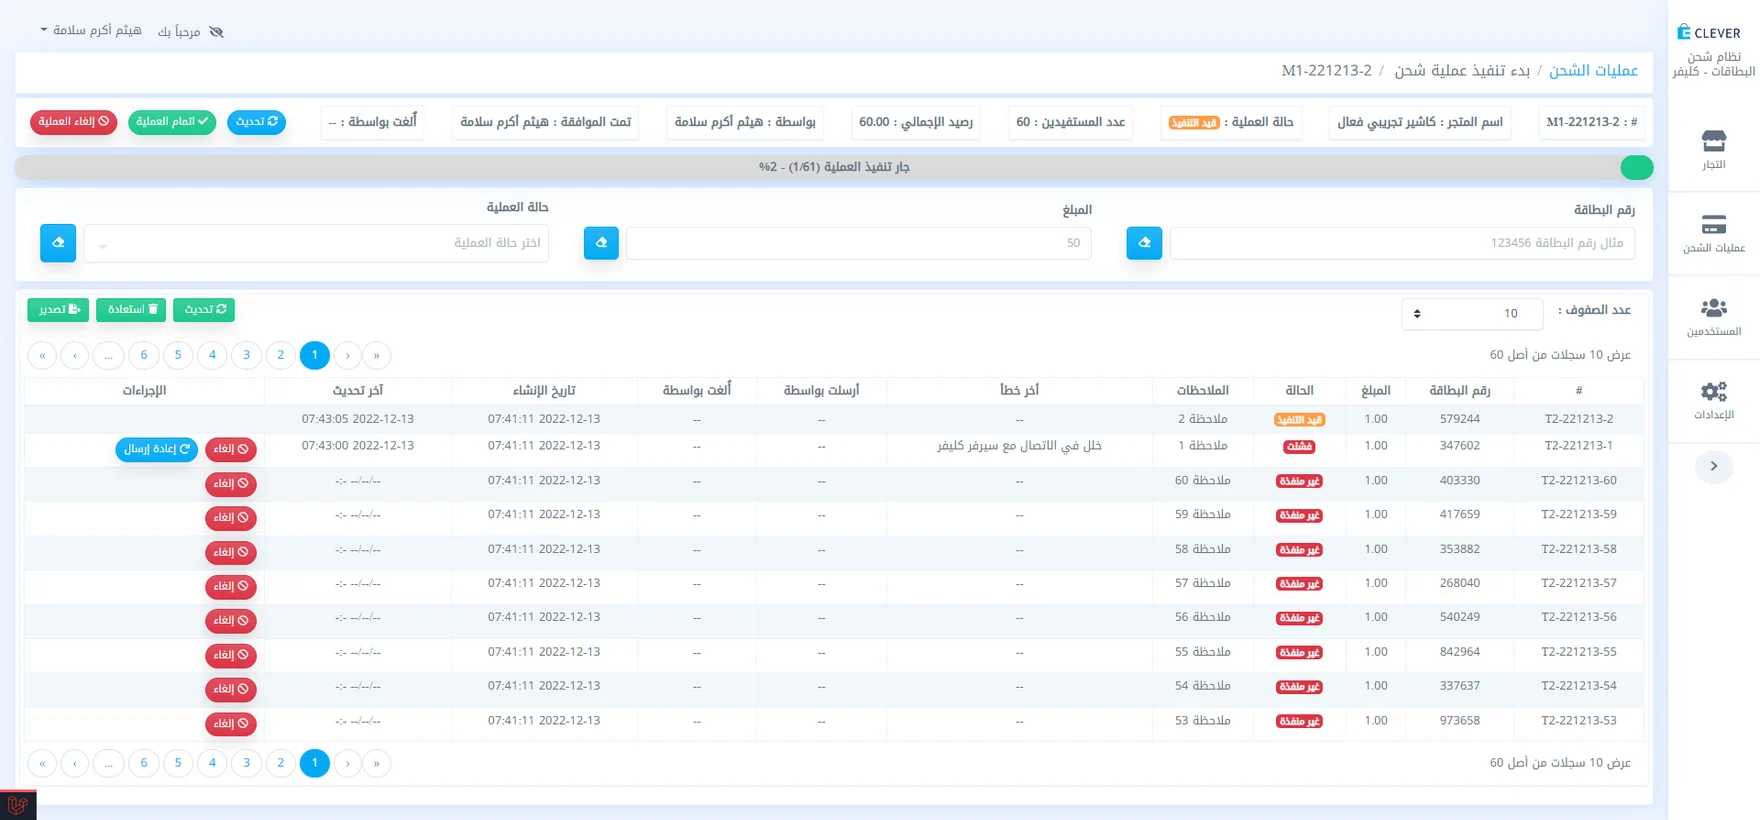1760x820 pixels.
Task: Clear the رقم البطاقة filter eraser button
Action: [x=1144, y=243]
